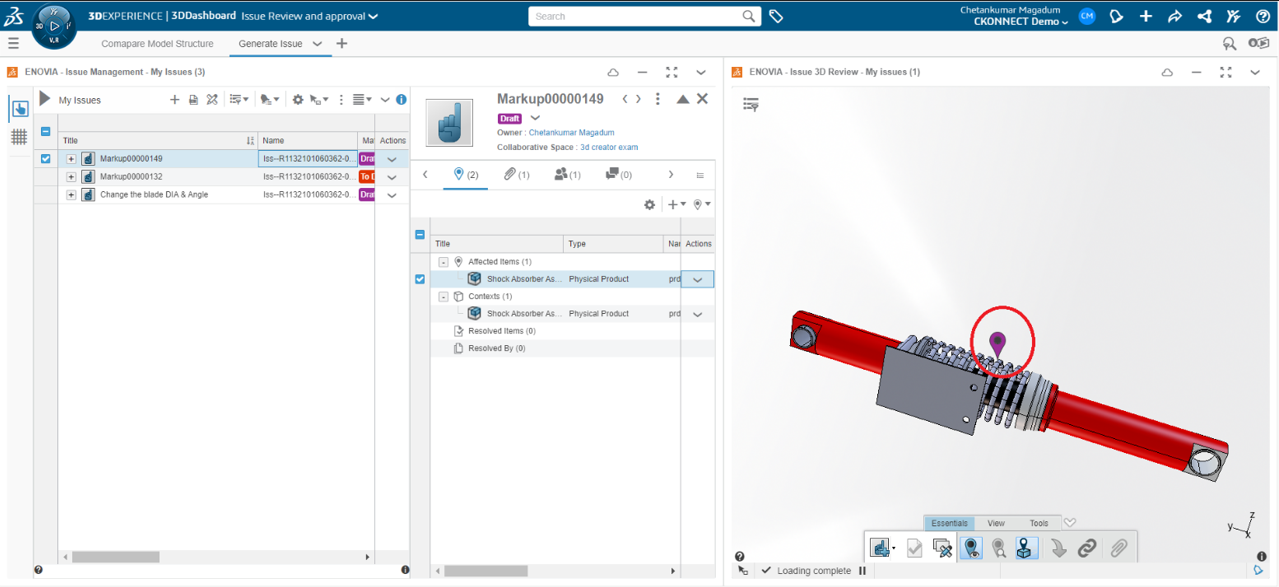Click the markup edit icon in 3D toolbar
The height and width of the screenshot is (587, 1279).
[x=942, y=548]
